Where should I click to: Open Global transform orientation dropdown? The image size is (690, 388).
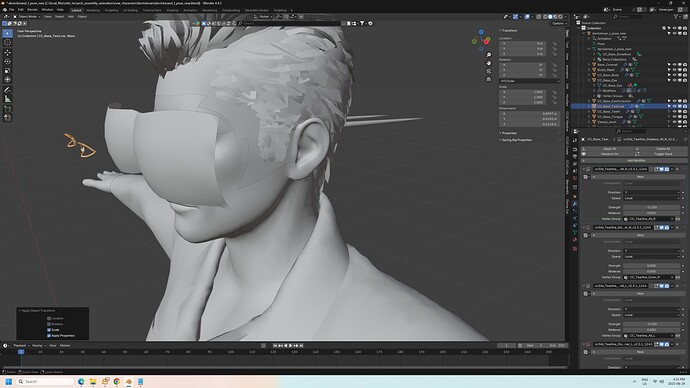(x=264, y=17)
